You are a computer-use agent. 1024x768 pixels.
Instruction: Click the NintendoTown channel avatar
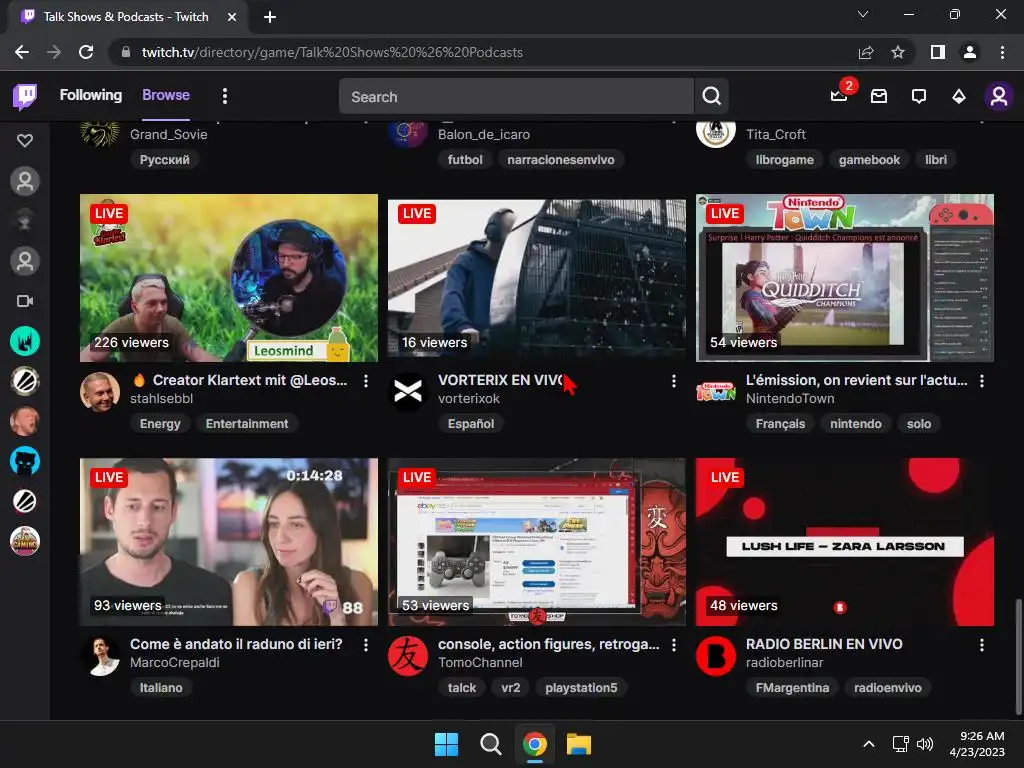pos(716,392)
